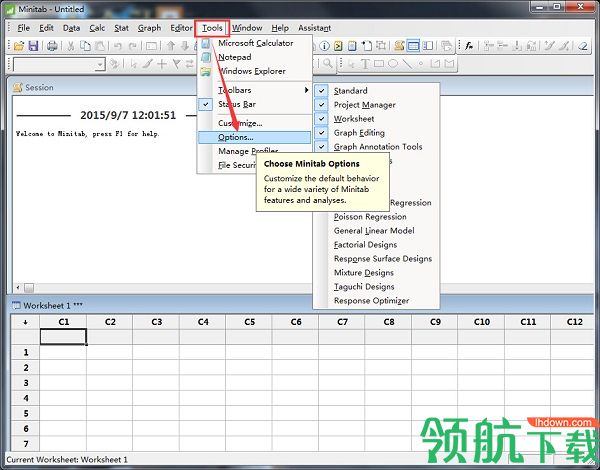Click the Paste clipboard icon

pos(99,46)
